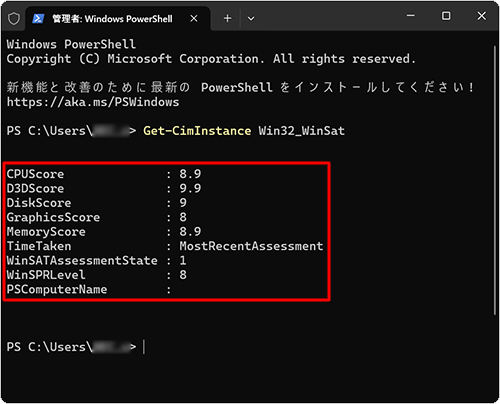Click the MostRecentAssessment value

[251, 246]
